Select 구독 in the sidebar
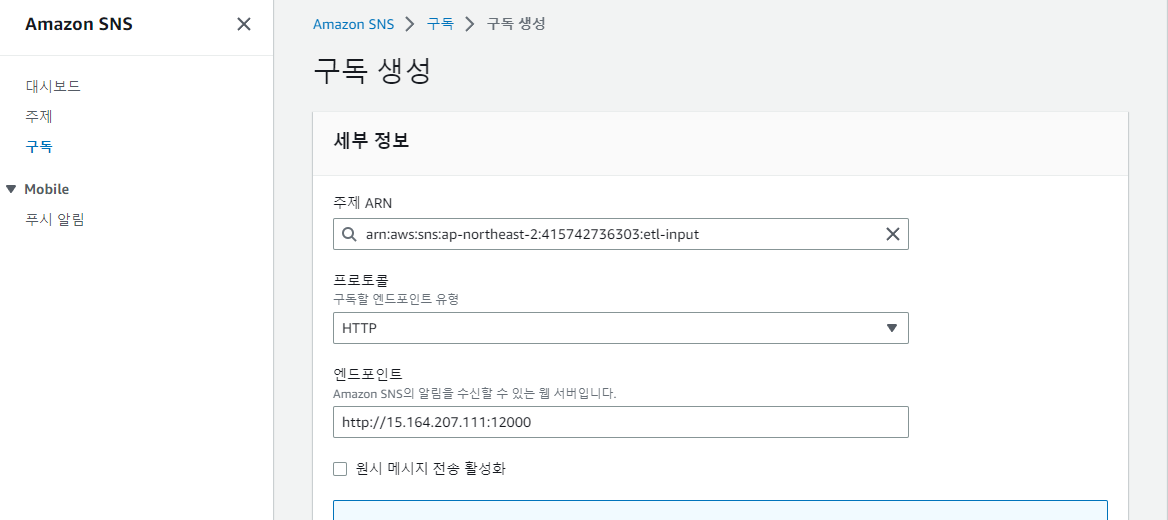Screen dimensions: 1168x520 [39, 147]
